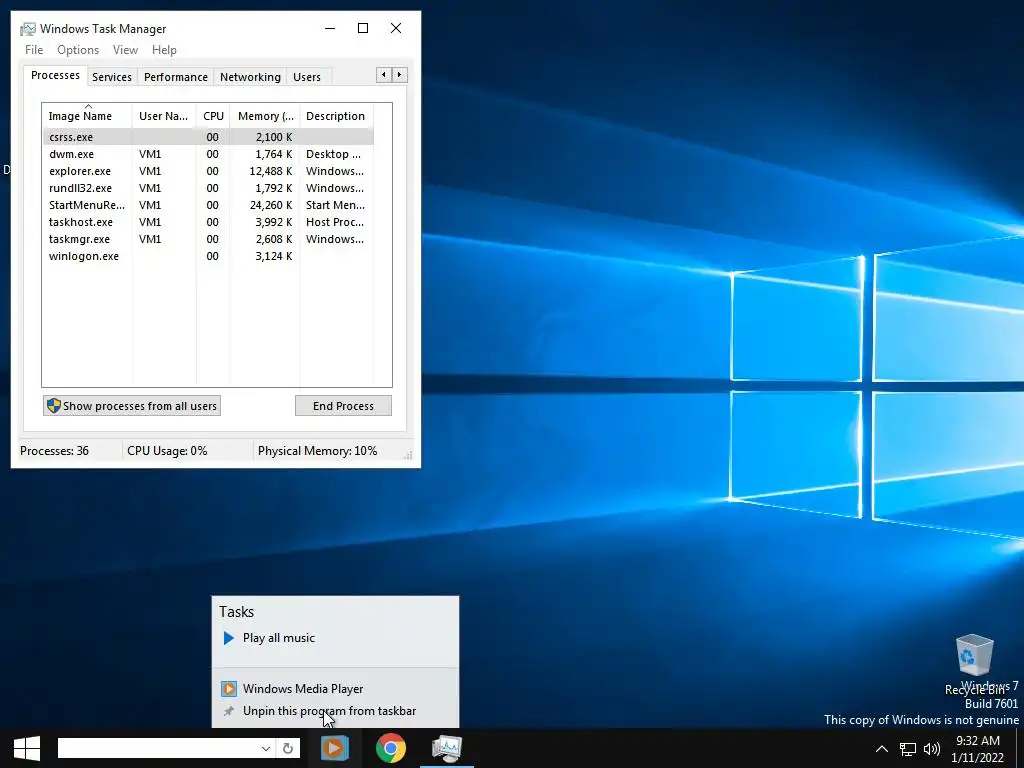Sort by CPU column header

[x=213, y=116]
